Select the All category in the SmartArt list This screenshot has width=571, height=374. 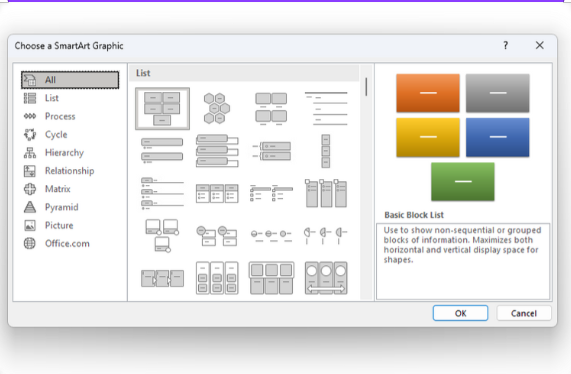pos(70,80)
